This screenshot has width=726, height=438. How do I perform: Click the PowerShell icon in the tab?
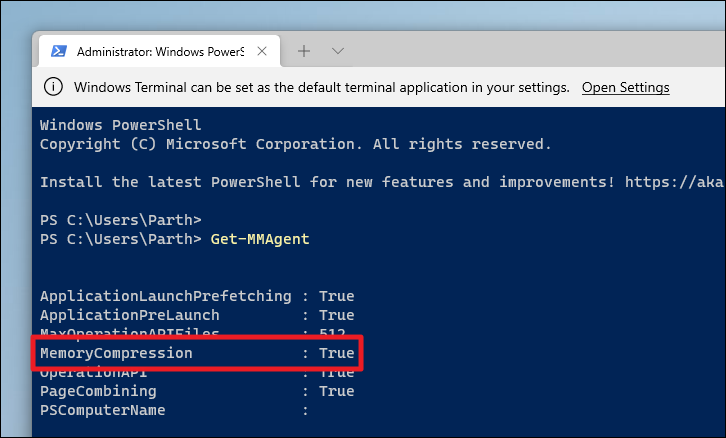point(58,51)
